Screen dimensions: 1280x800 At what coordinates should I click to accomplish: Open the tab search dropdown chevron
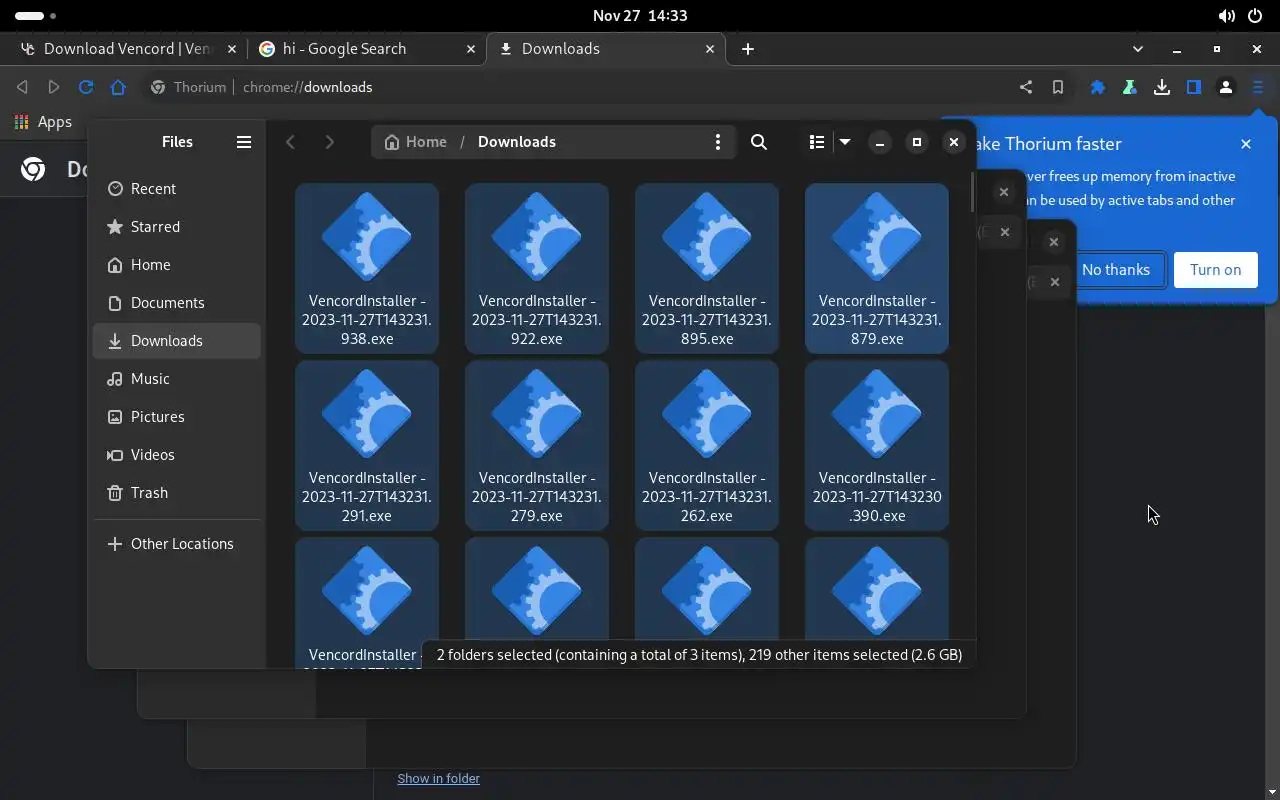[x=1137, y=48]
